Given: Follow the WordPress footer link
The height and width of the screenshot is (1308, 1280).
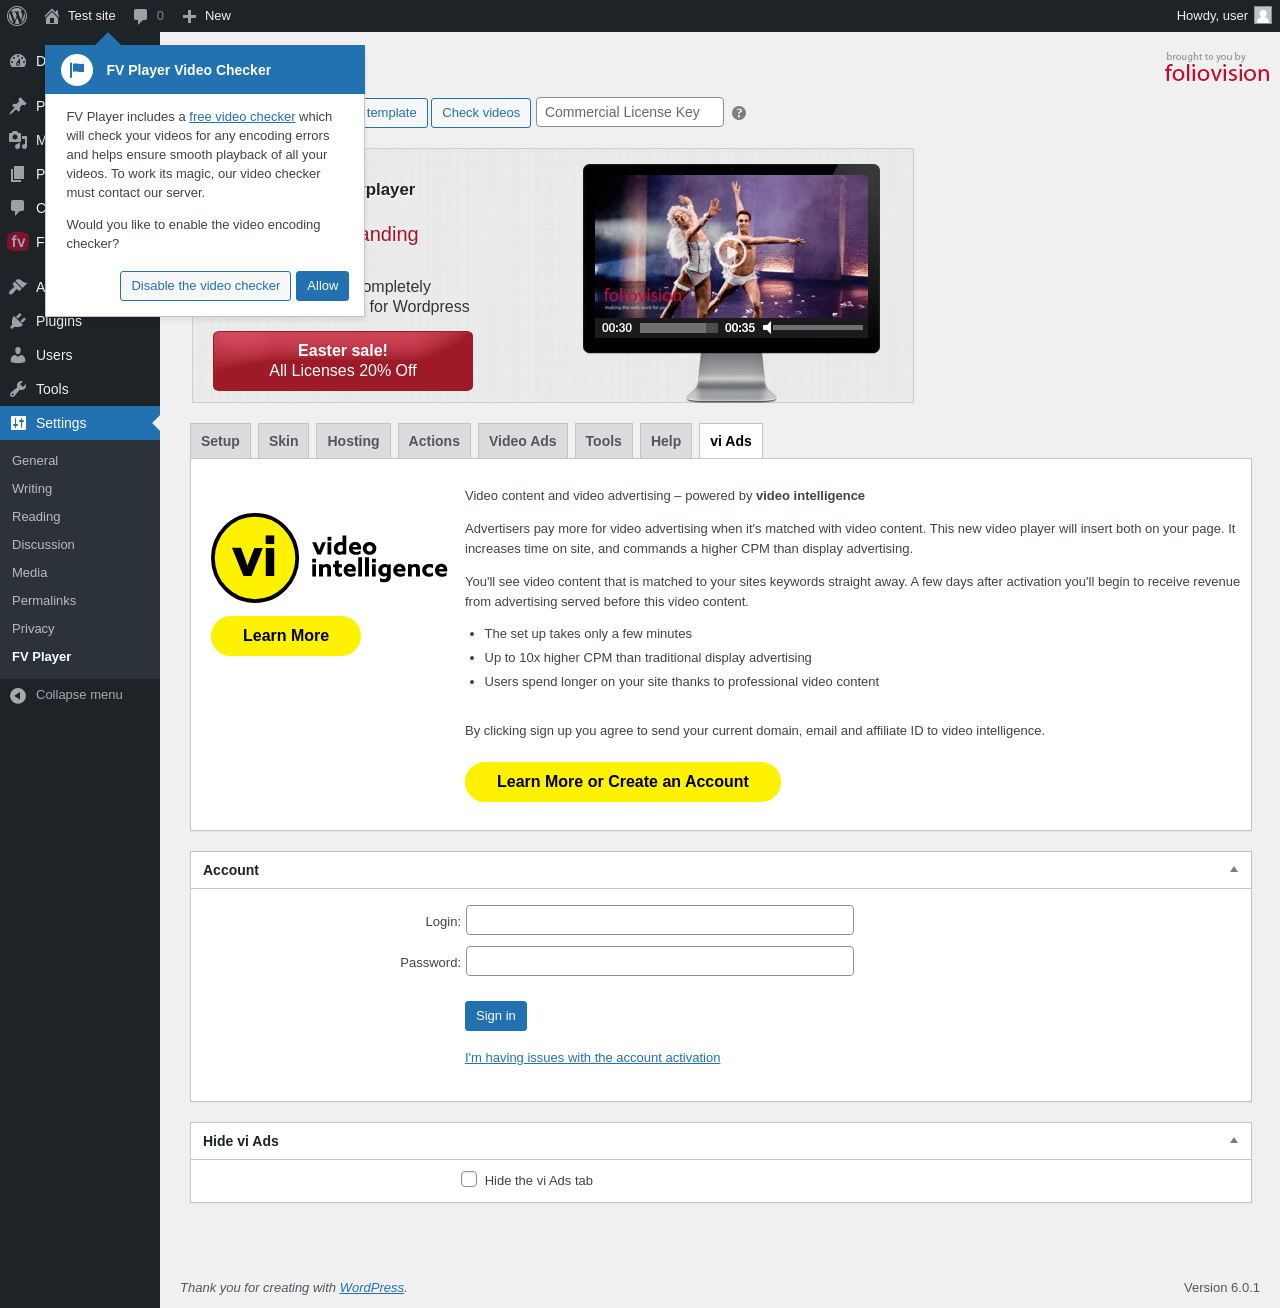Looking at the screenshot, I should pyautogui.click(x=372, y=1288).
